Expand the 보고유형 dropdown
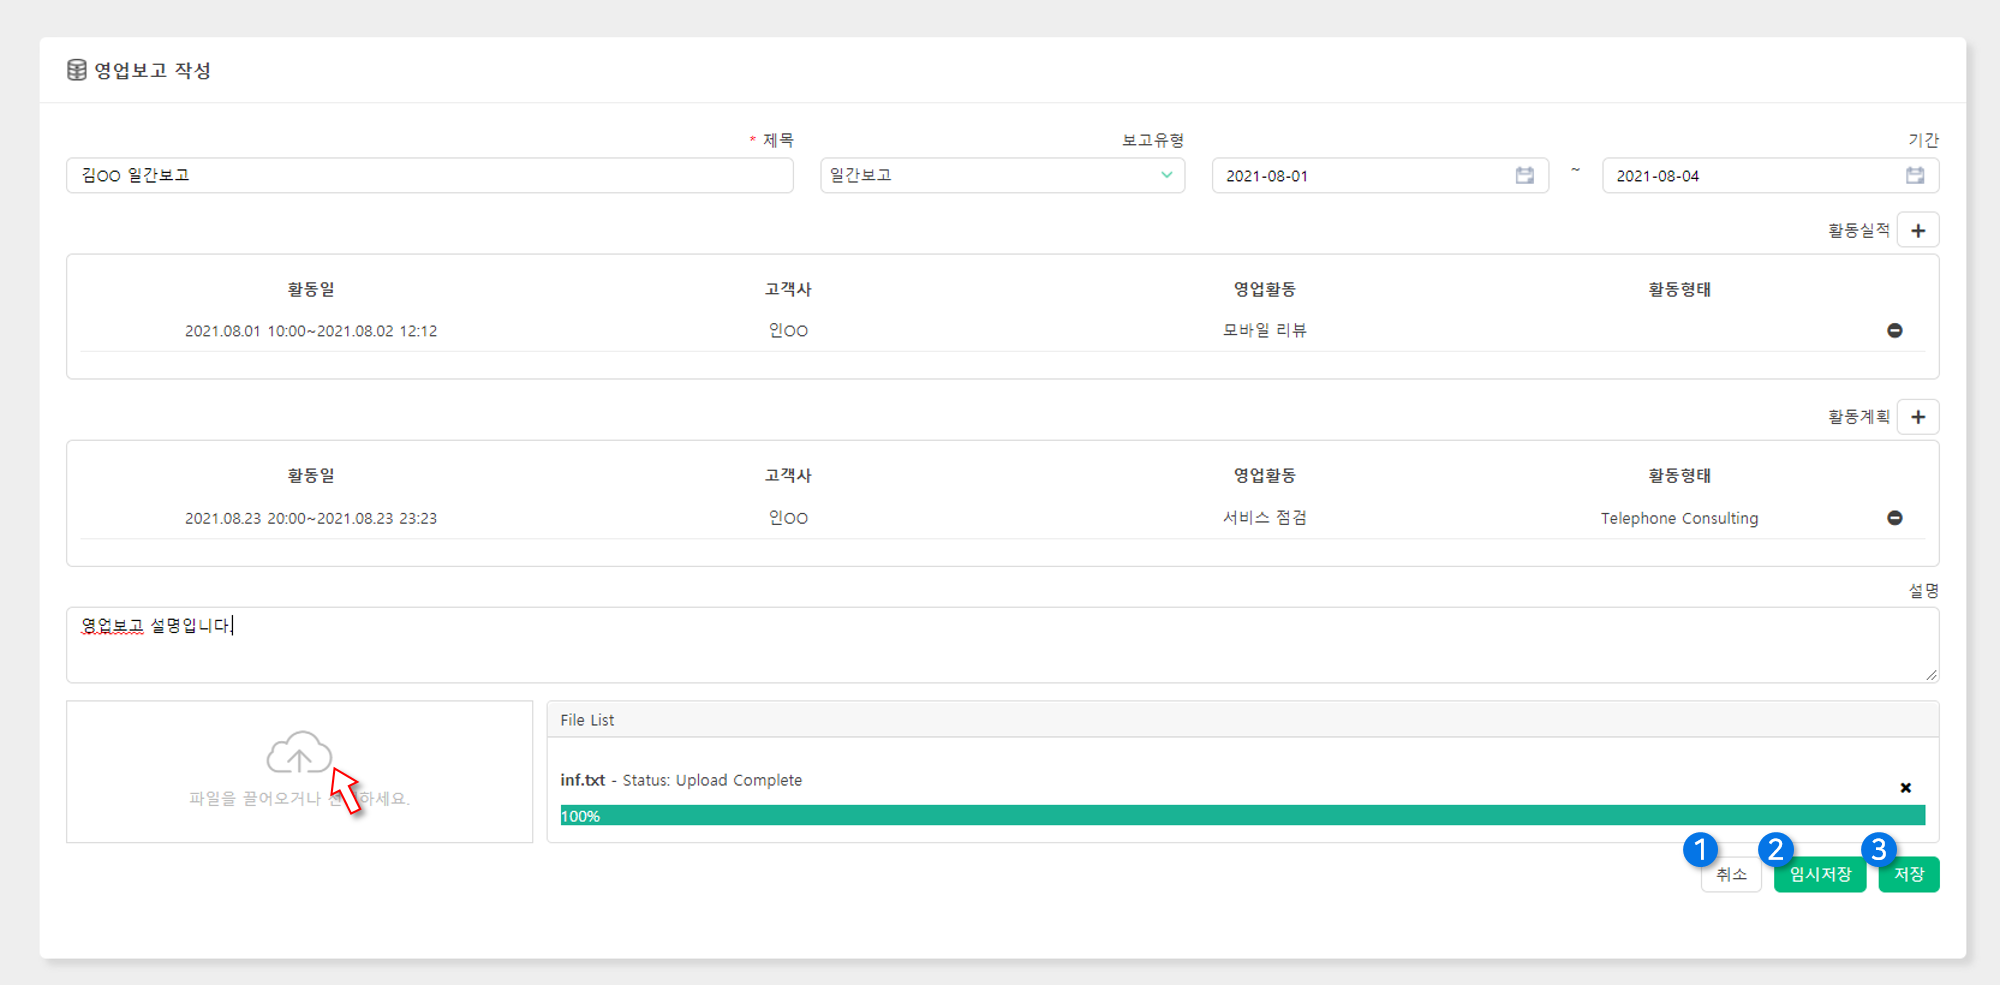Screen dimensions: 2000x985 [1000, 176]
